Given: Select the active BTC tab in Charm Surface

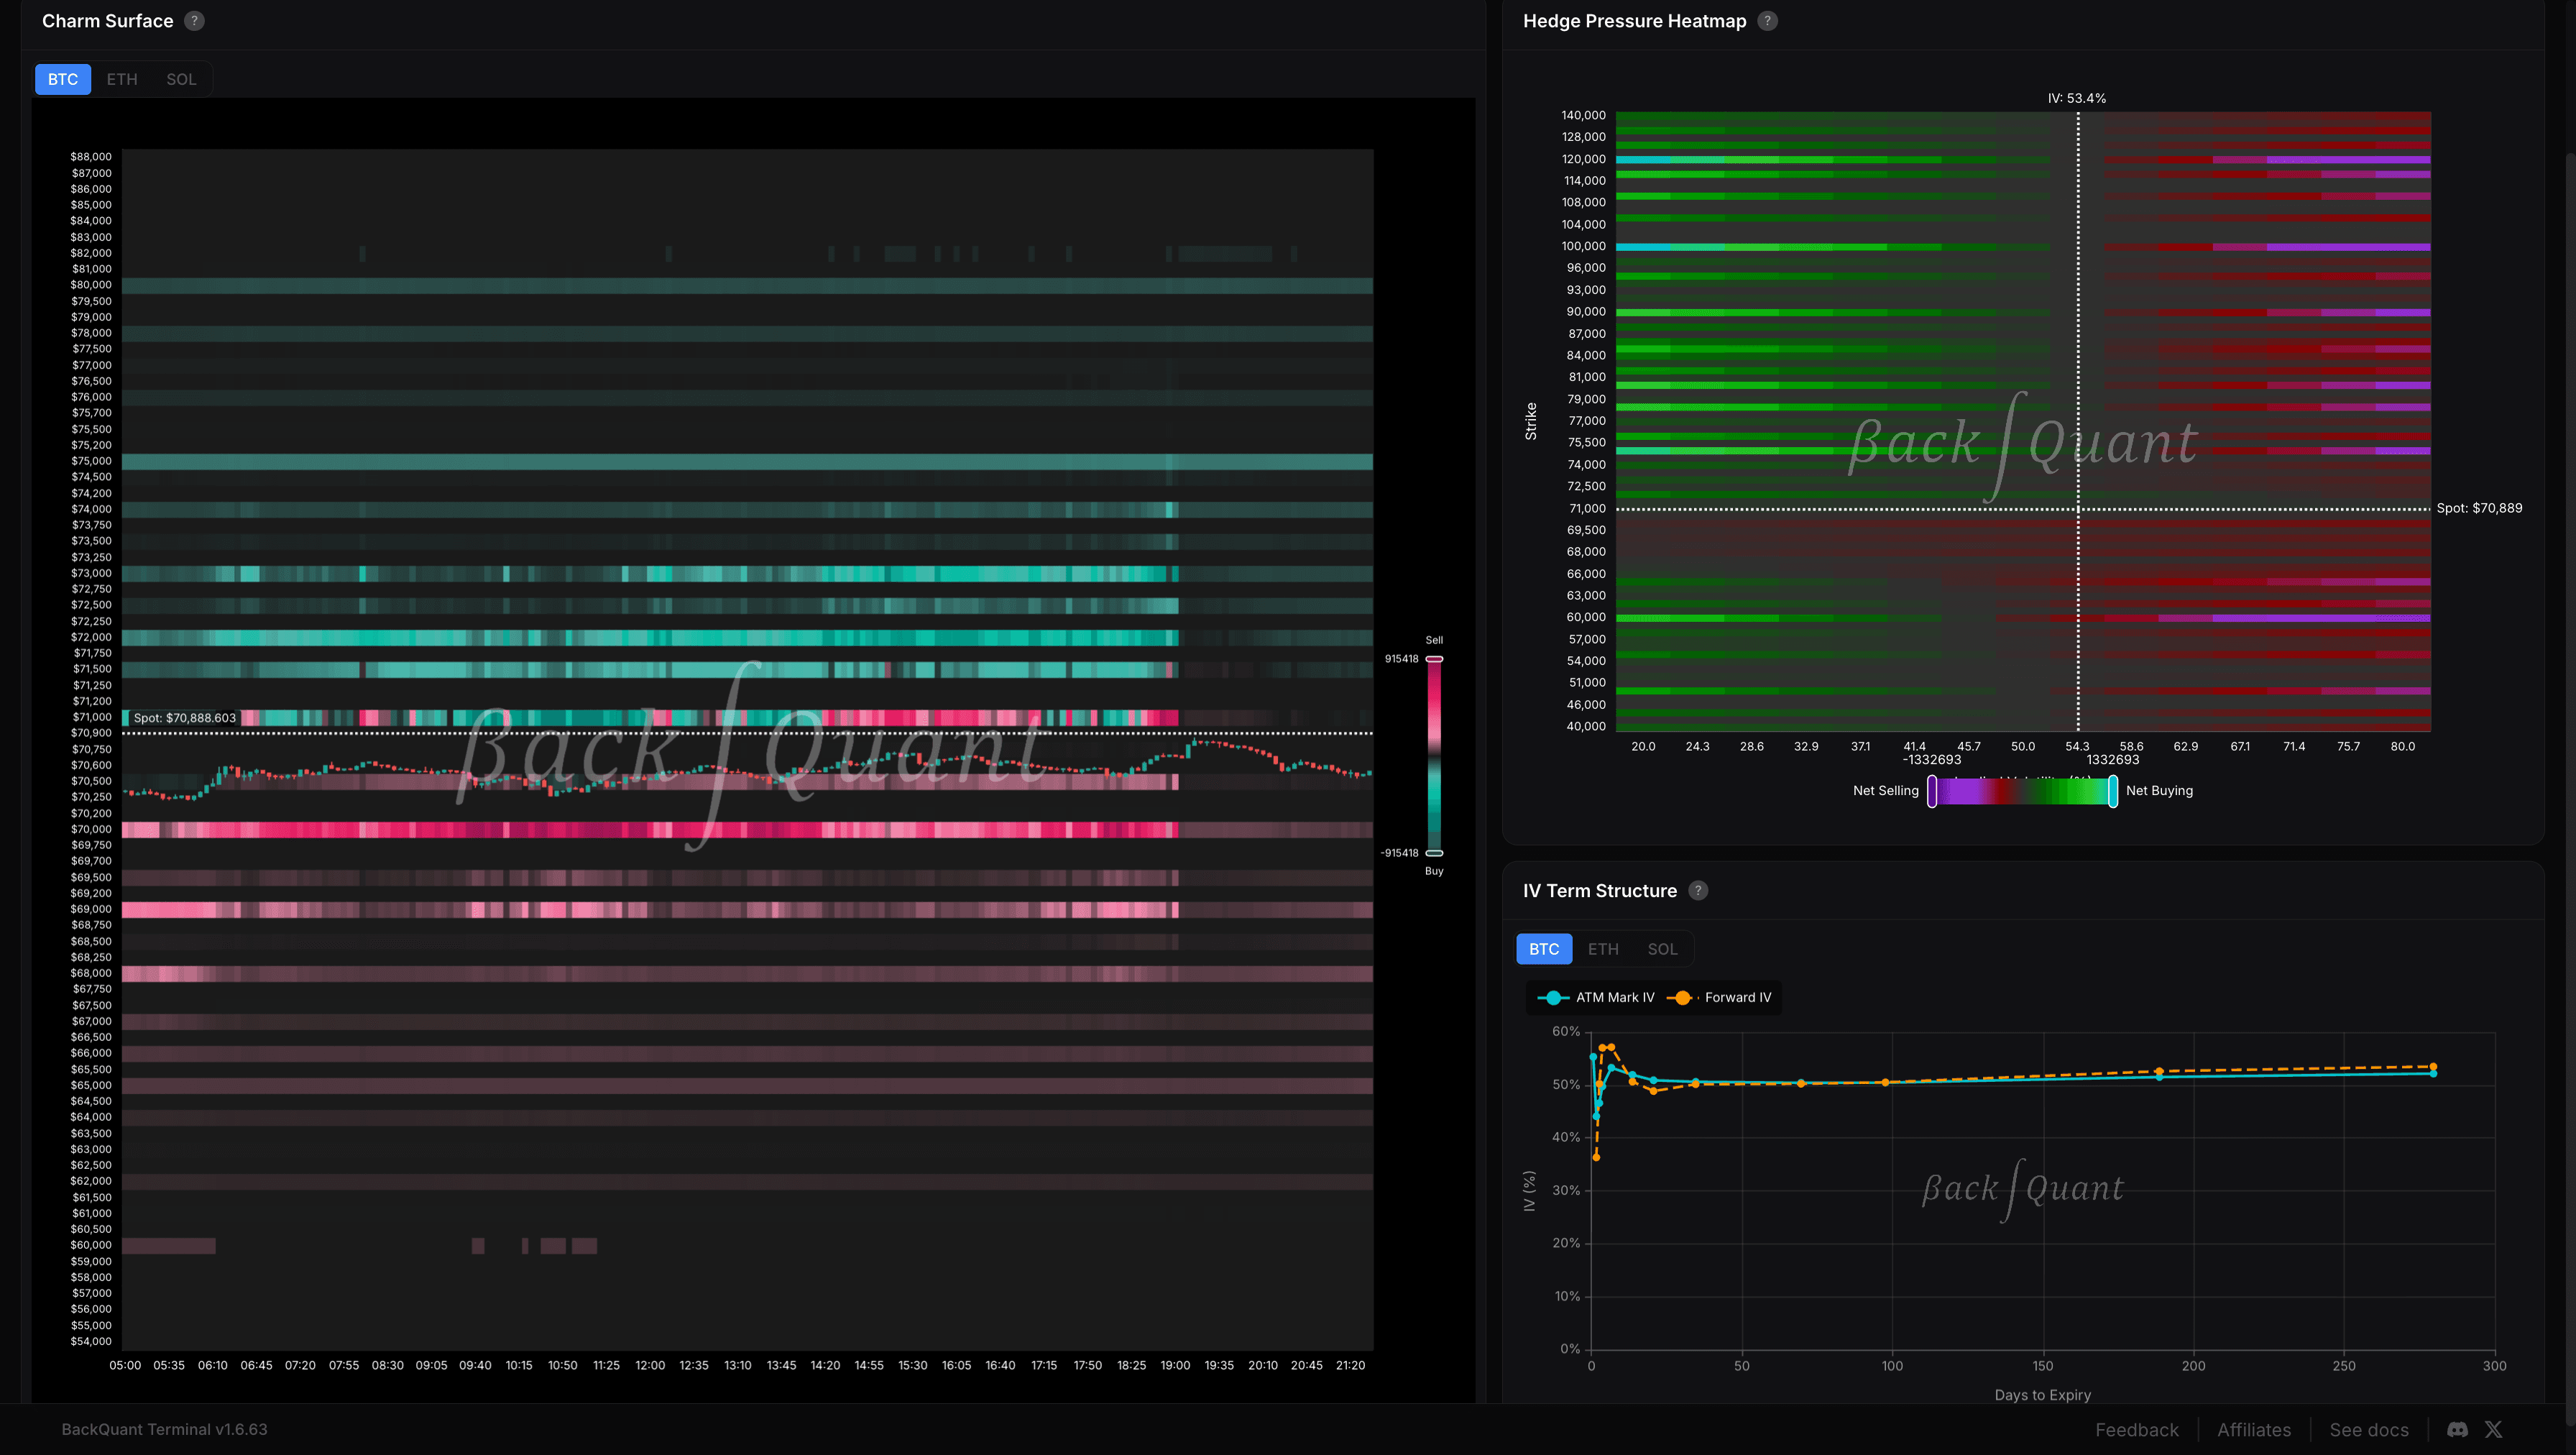Looking at the screenshot, I should click(62, 79).
